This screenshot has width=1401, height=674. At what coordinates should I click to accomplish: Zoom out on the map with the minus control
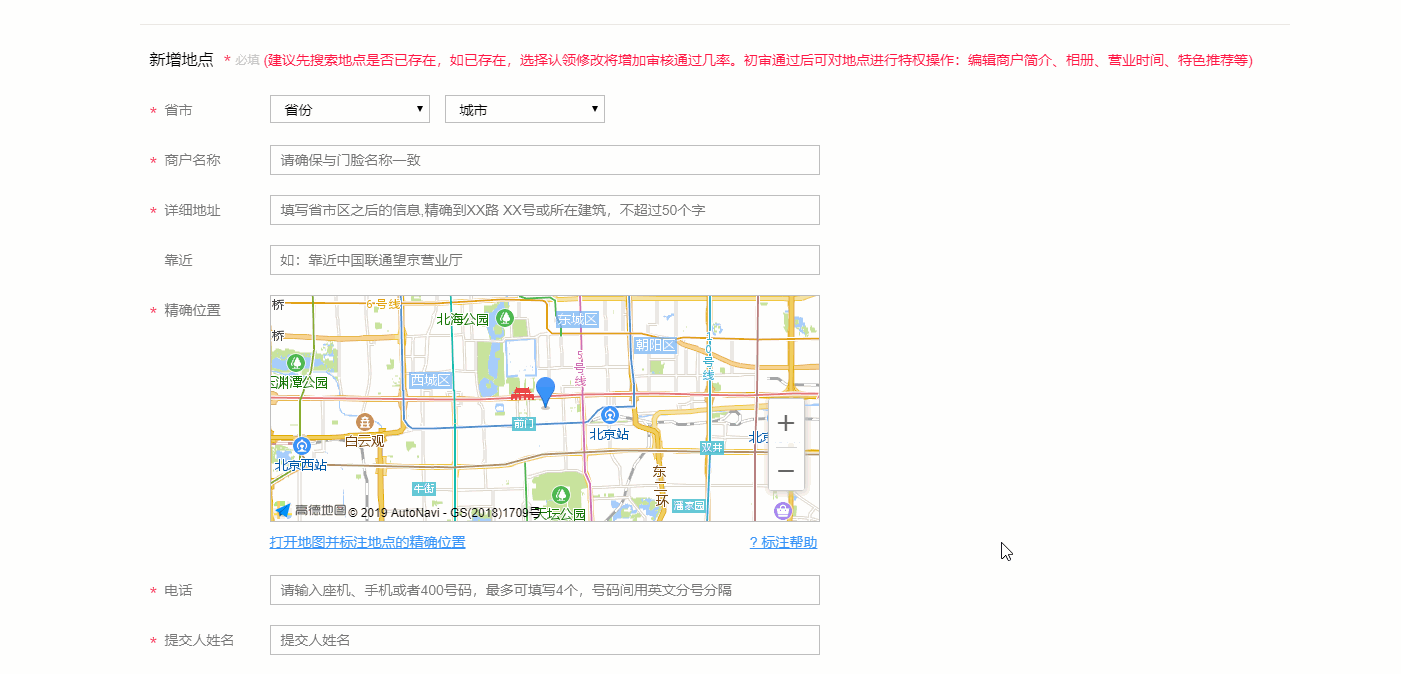786,470
